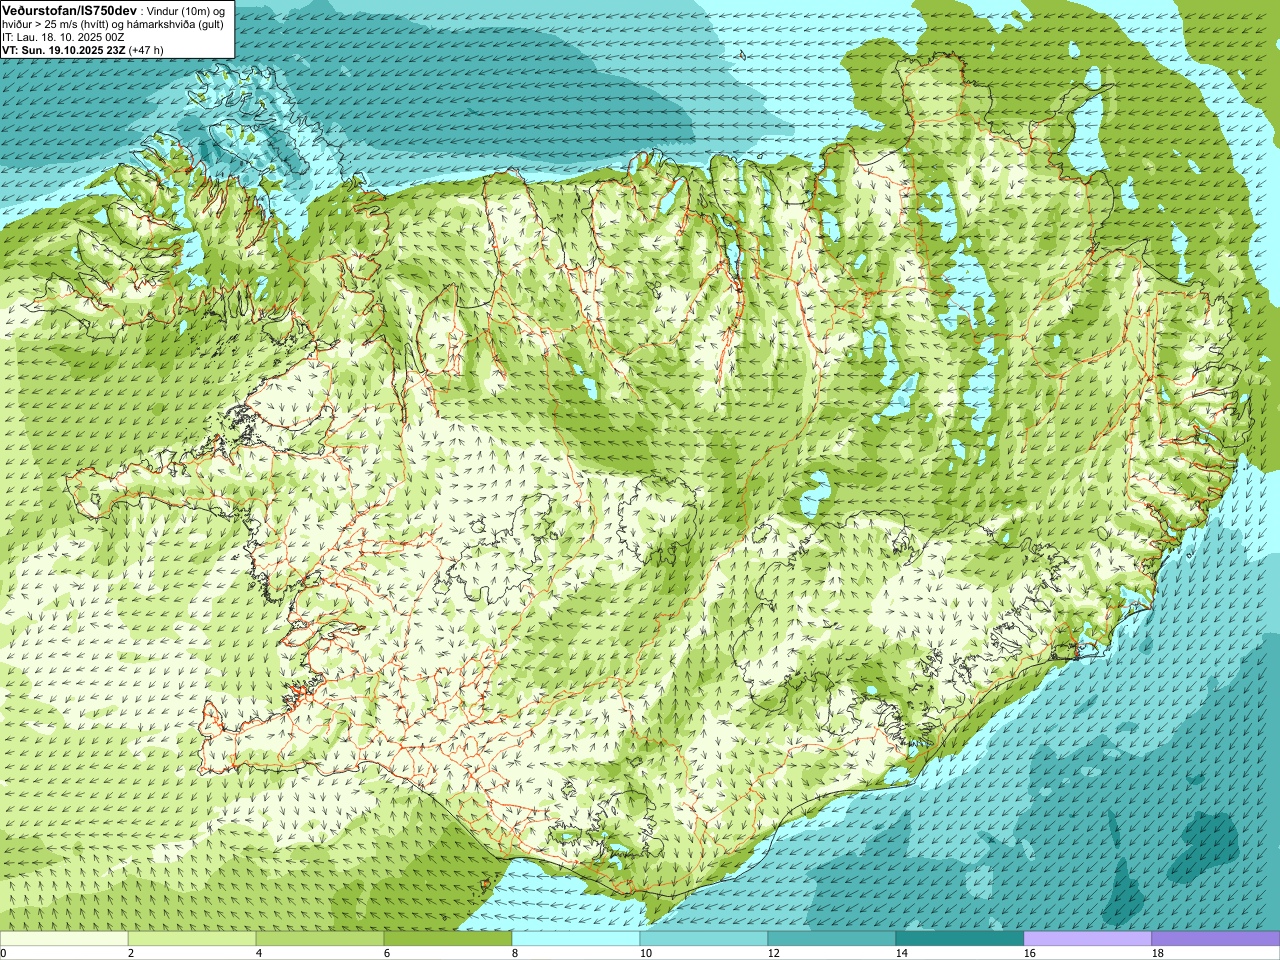This screenshot has width=1280, height=960.
Task: Click the light purple 16–18 m/s legend swatch
Action: pos(1088,939)
